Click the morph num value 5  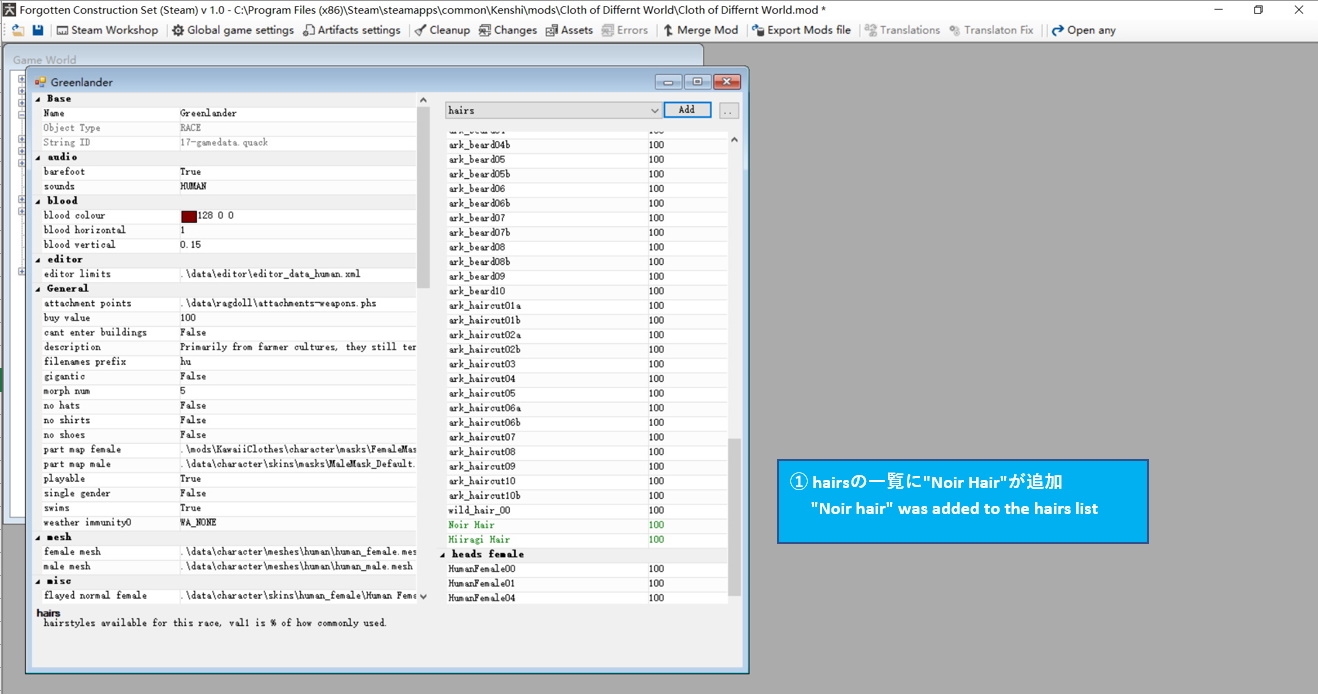[x=183, y=391]
